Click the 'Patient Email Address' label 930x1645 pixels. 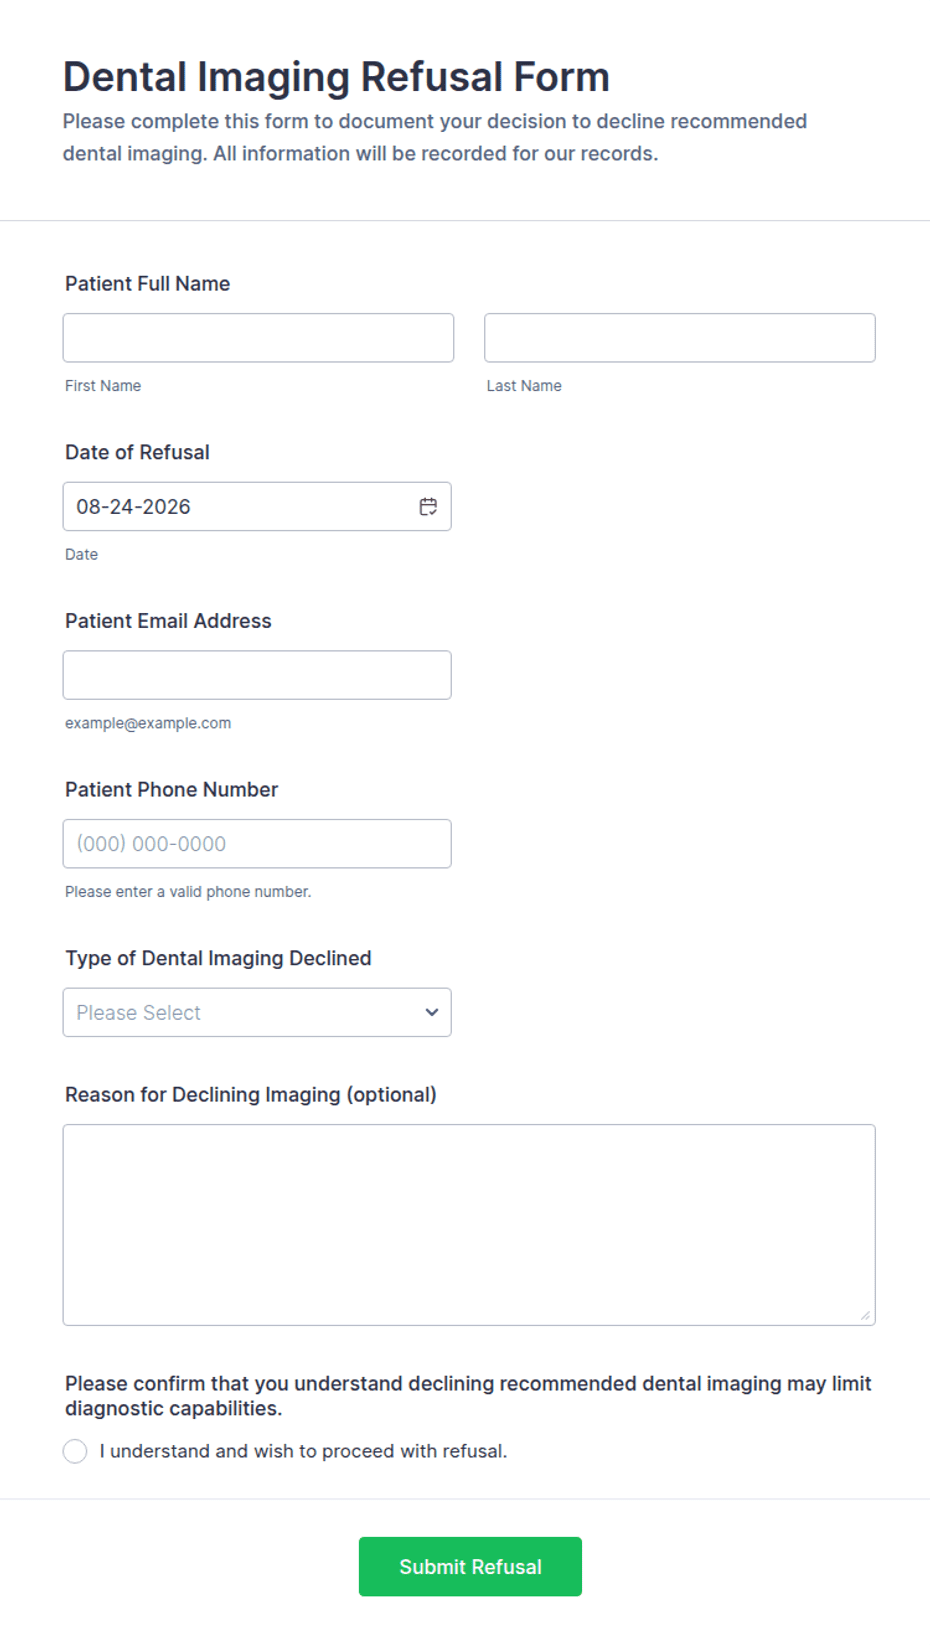168,621
